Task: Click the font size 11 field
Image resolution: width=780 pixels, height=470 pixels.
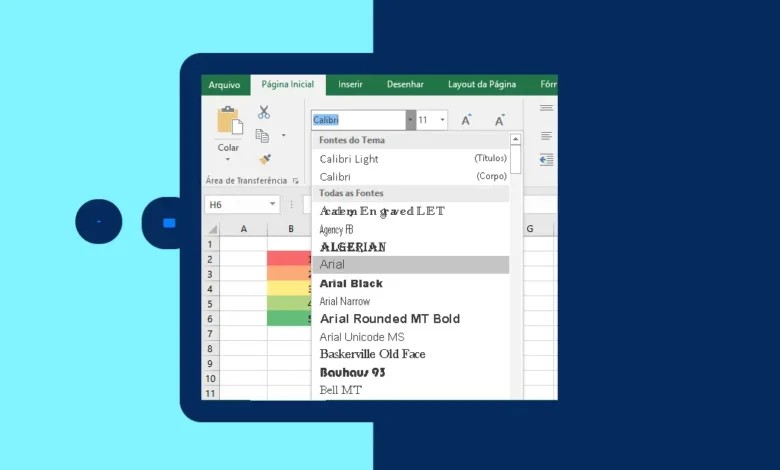Action: 427,120
